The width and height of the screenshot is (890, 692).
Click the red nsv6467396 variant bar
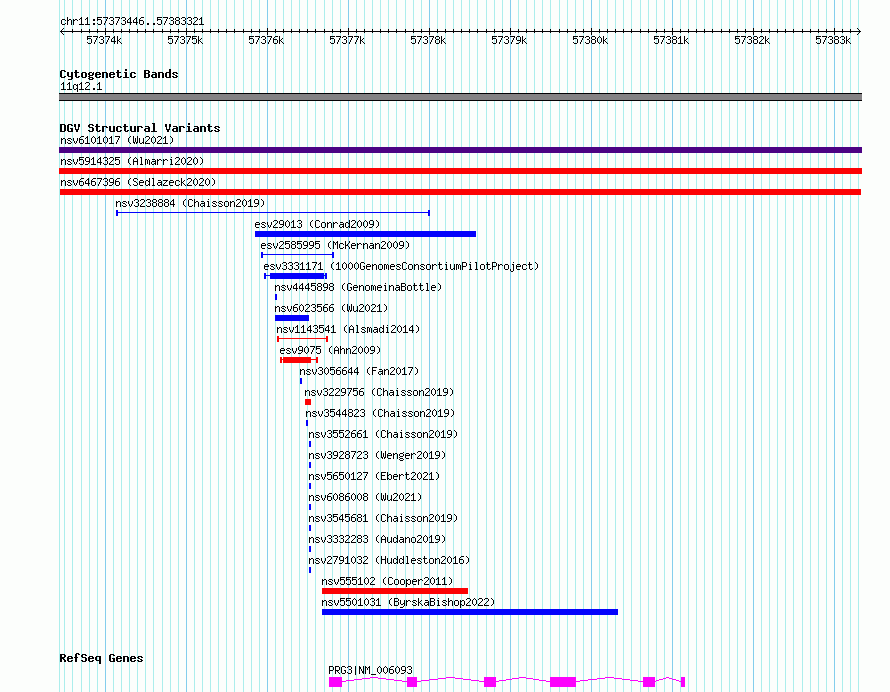[x=460, y=192]
